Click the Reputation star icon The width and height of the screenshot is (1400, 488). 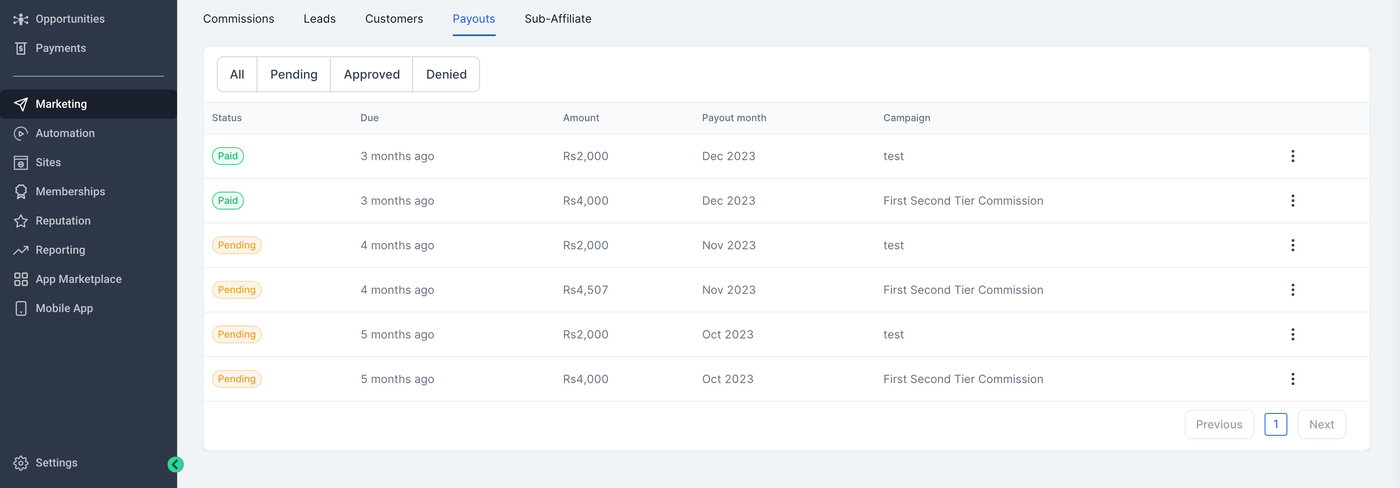pos(21,221)
